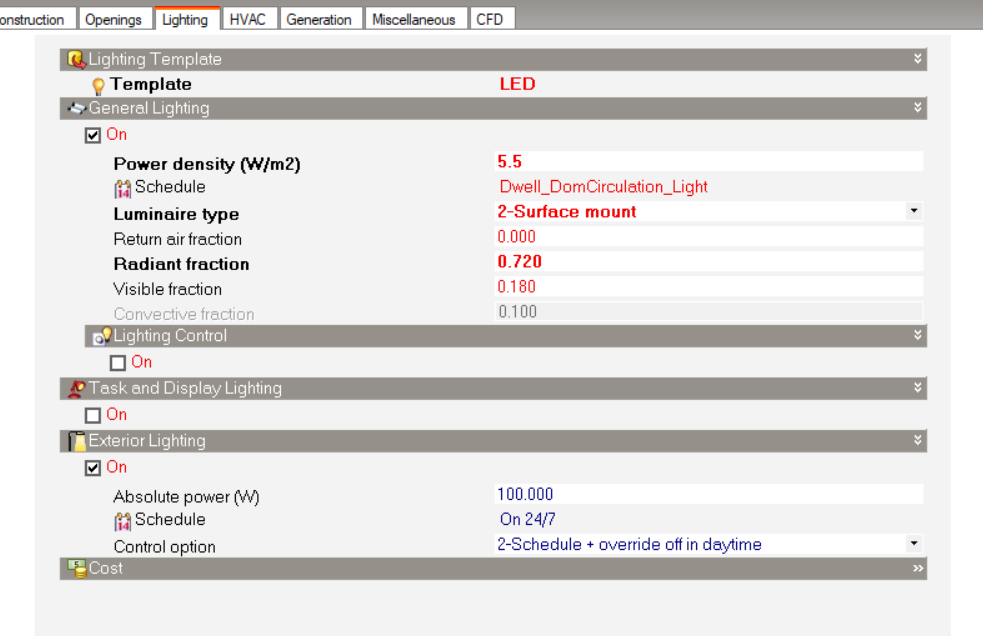Go to the CFD tab
This screenshot has width=983, height=636.
pyautogui.click(x=490, y=19)
